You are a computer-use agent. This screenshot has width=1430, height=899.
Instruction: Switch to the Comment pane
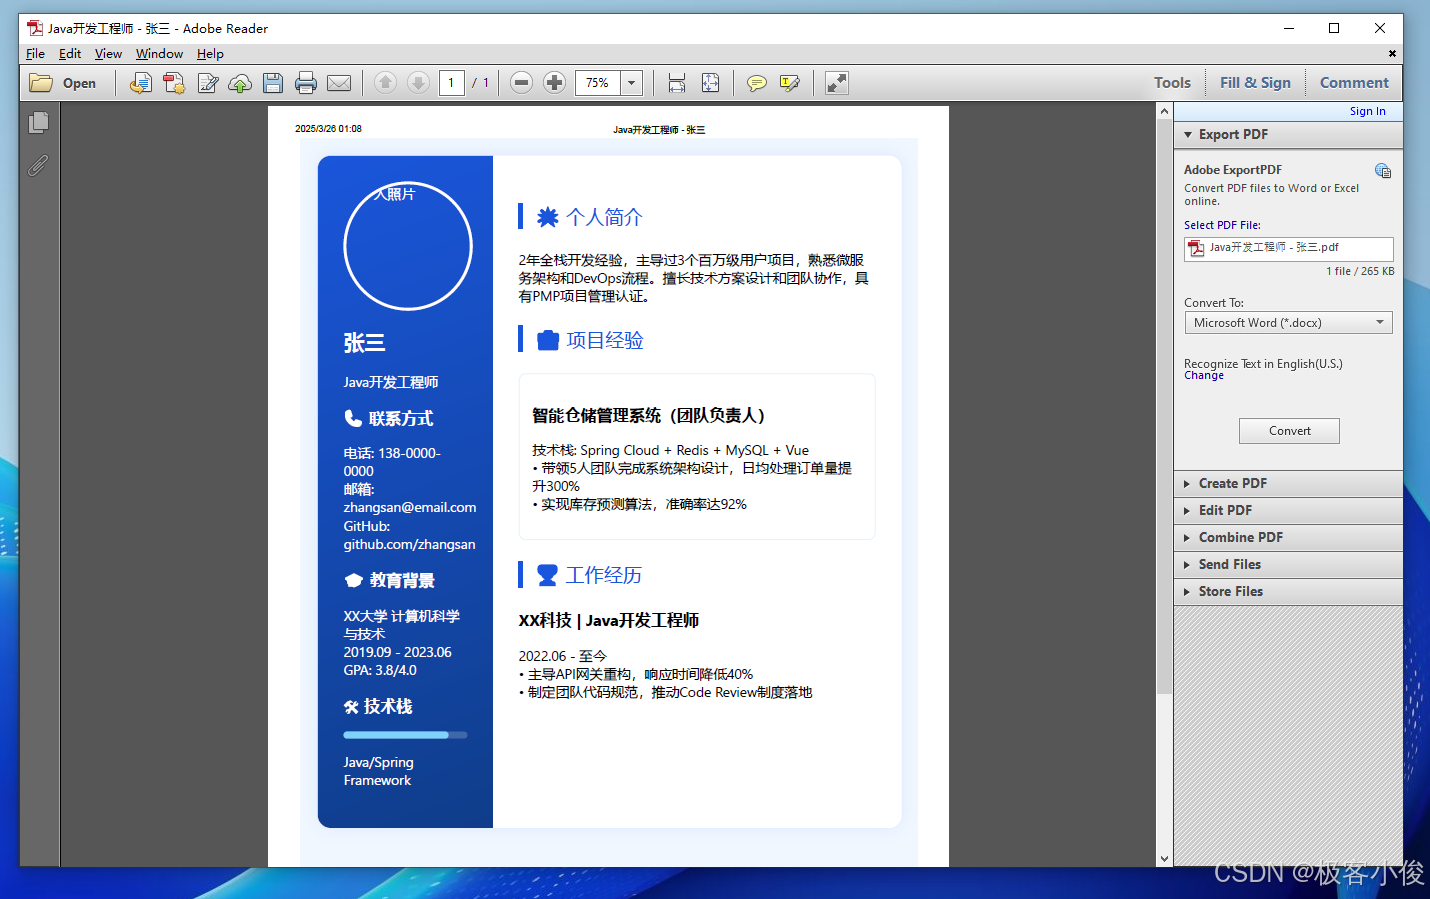pos(1354,83)
